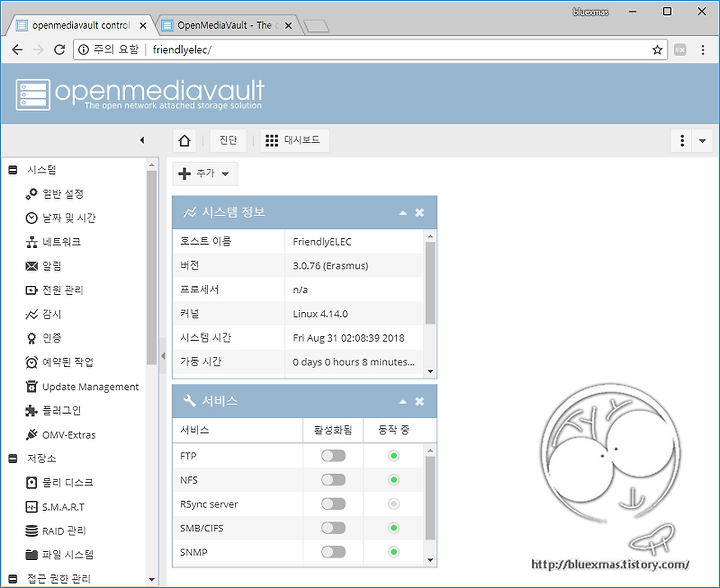The width and height of the screenshot is (720, 588).
Task: Select the S.M.A.R.T icon
Action: pyautogui.click(x=31, y=507)
